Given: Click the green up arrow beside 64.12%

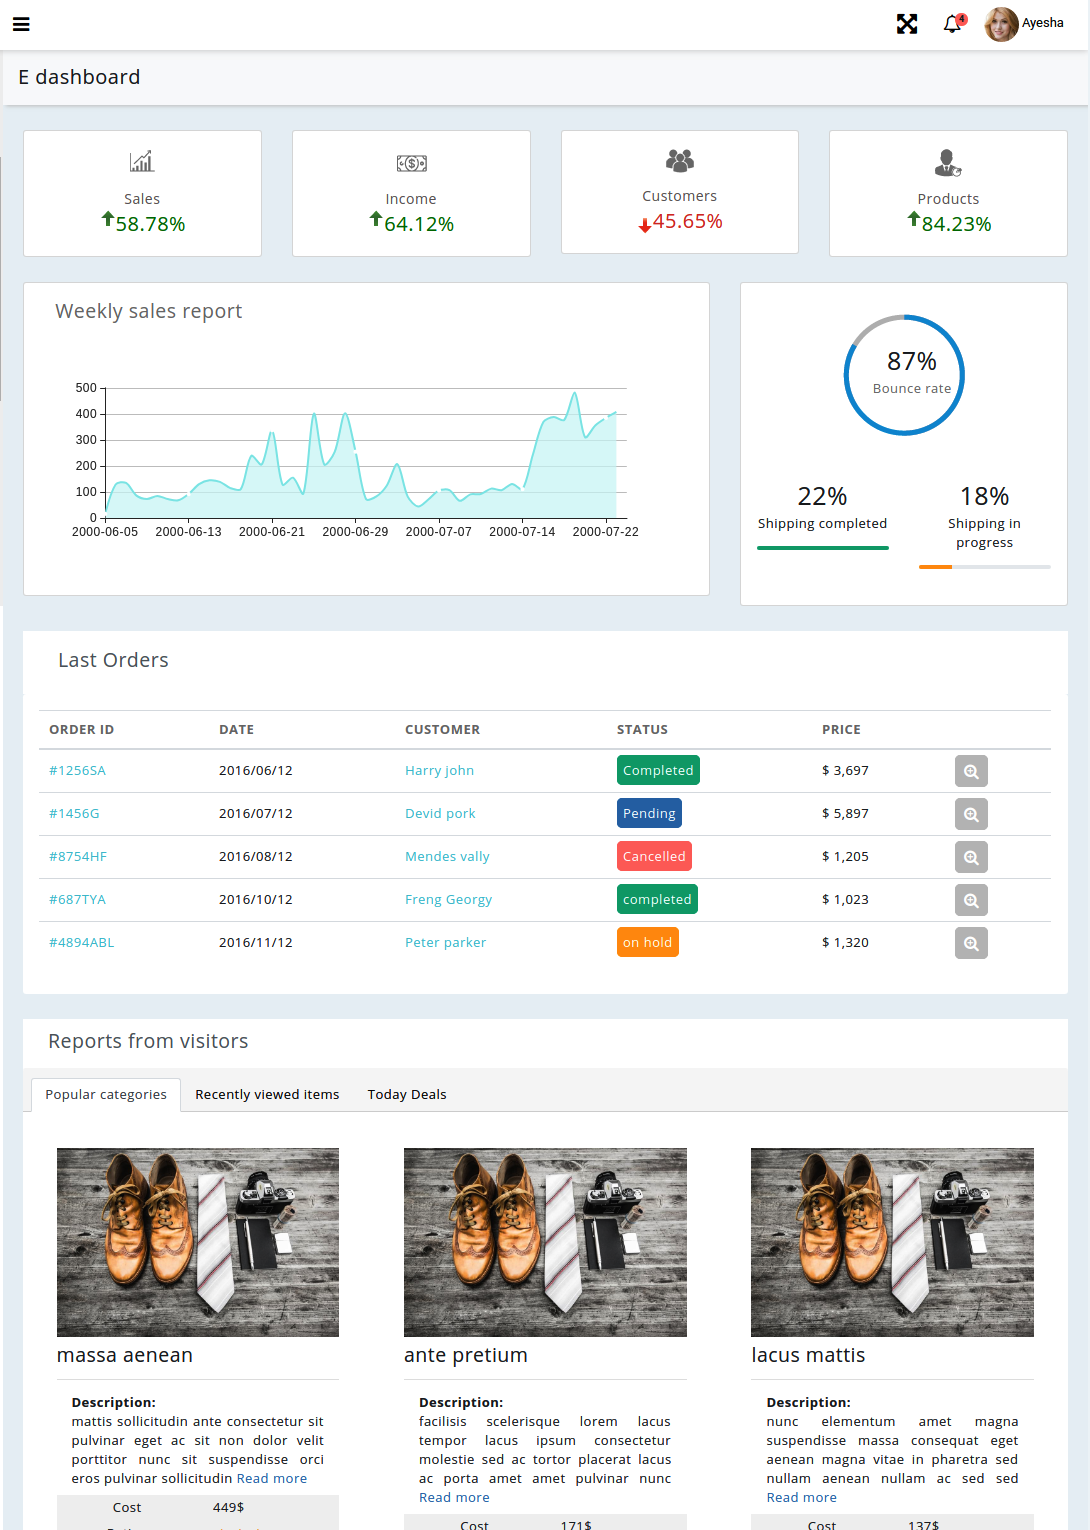Looking at the screenshot, I should click(376, 219).
